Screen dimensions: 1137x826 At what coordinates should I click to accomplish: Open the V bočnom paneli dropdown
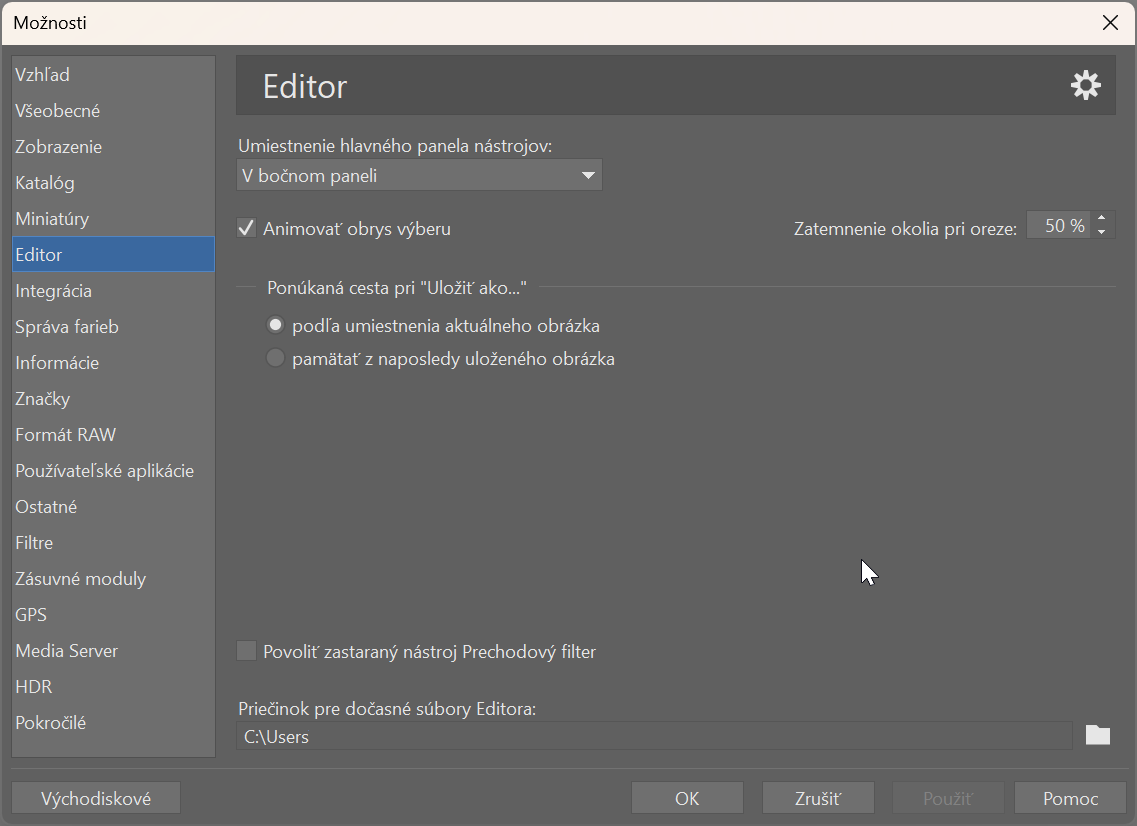coord(419,175)
